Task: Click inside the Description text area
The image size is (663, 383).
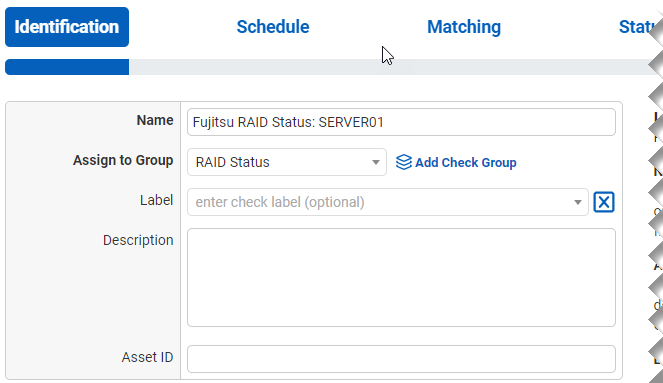Action: [x=401, y=277]
